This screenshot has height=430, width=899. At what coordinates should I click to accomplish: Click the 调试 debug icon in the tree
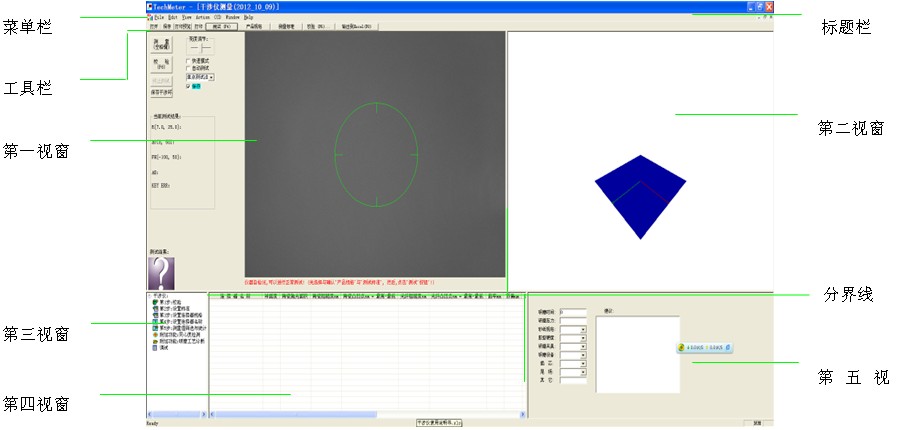155,348
